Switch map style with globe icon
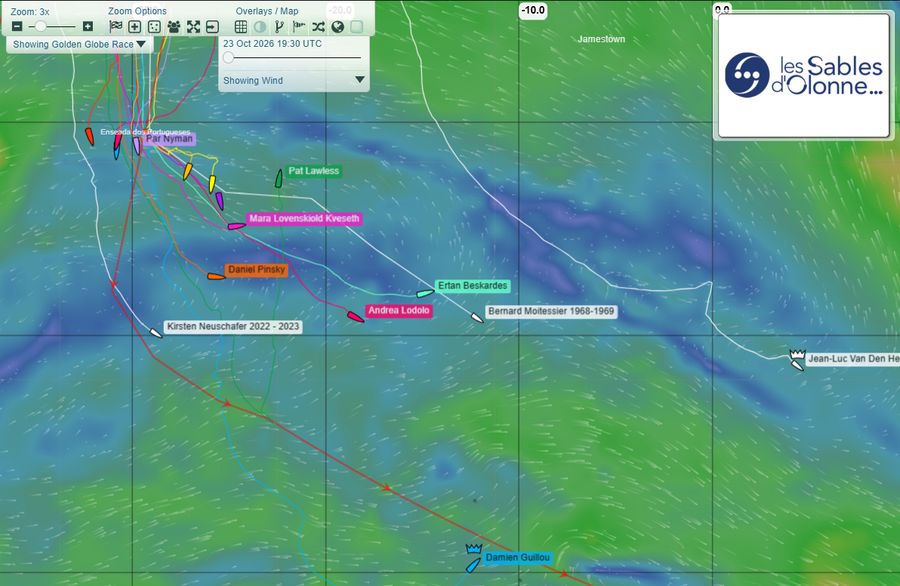This screenshot has height=586, width=900. click(338, 26)
